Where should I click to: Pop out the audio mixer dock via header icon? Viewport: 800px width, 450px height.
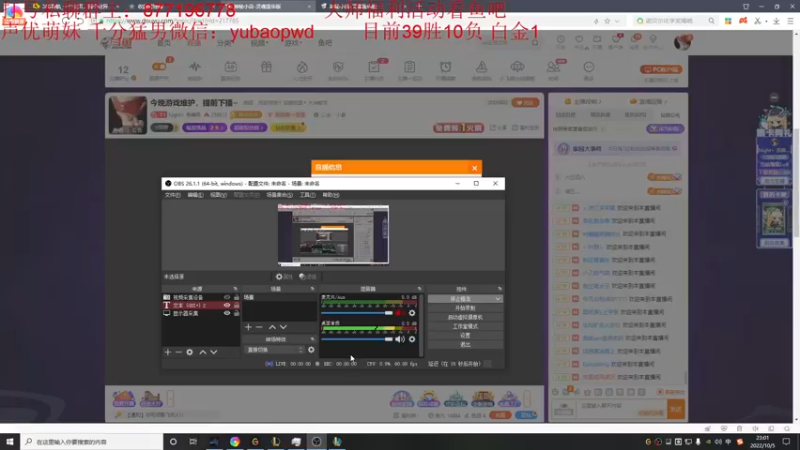tap(419, 289)
